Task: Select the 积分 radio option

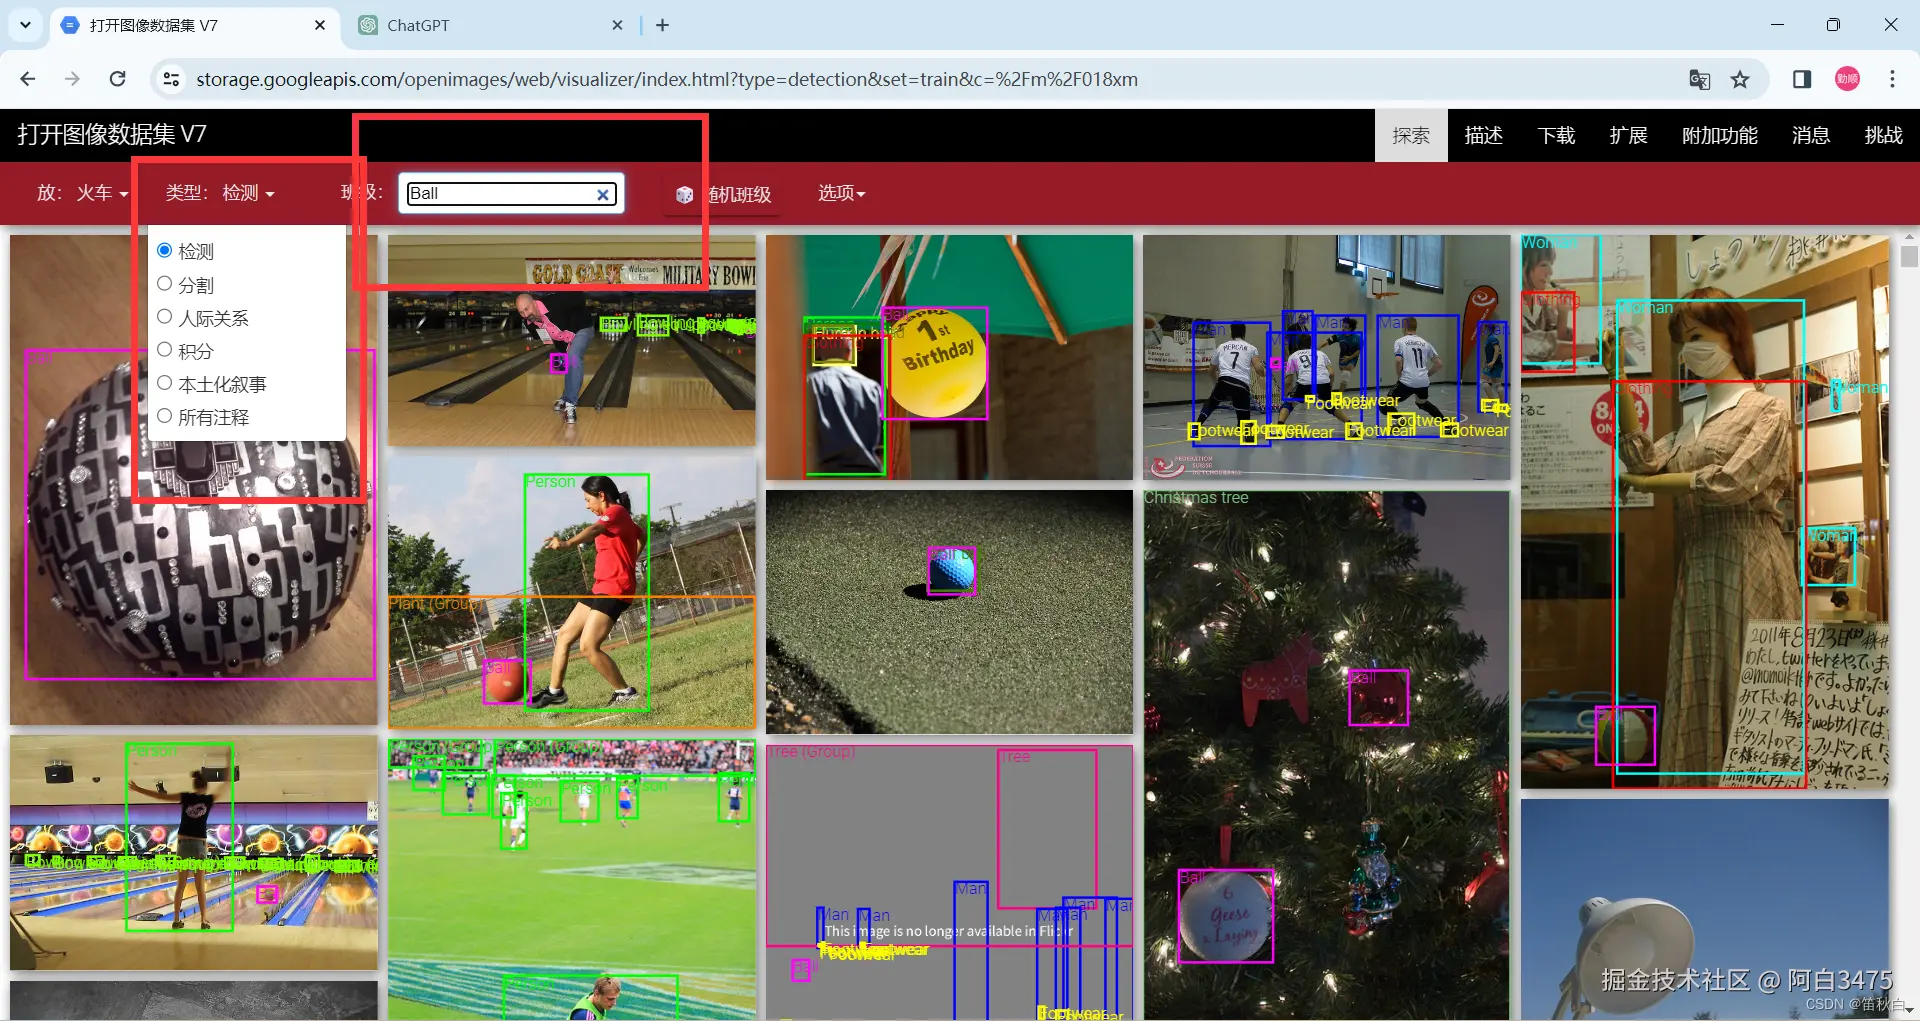Action: (x=165, y=350)
